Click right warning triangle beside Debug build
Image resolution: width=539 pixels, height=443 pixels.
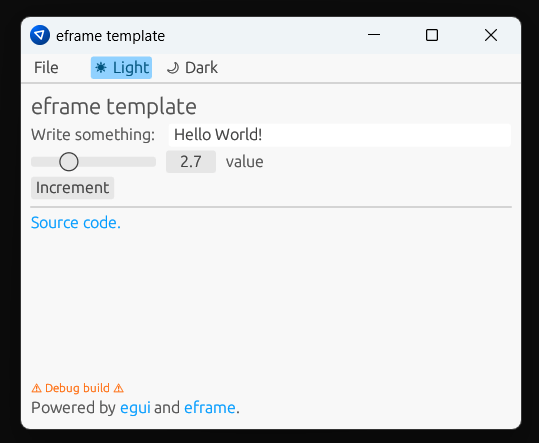click(119, 388)
